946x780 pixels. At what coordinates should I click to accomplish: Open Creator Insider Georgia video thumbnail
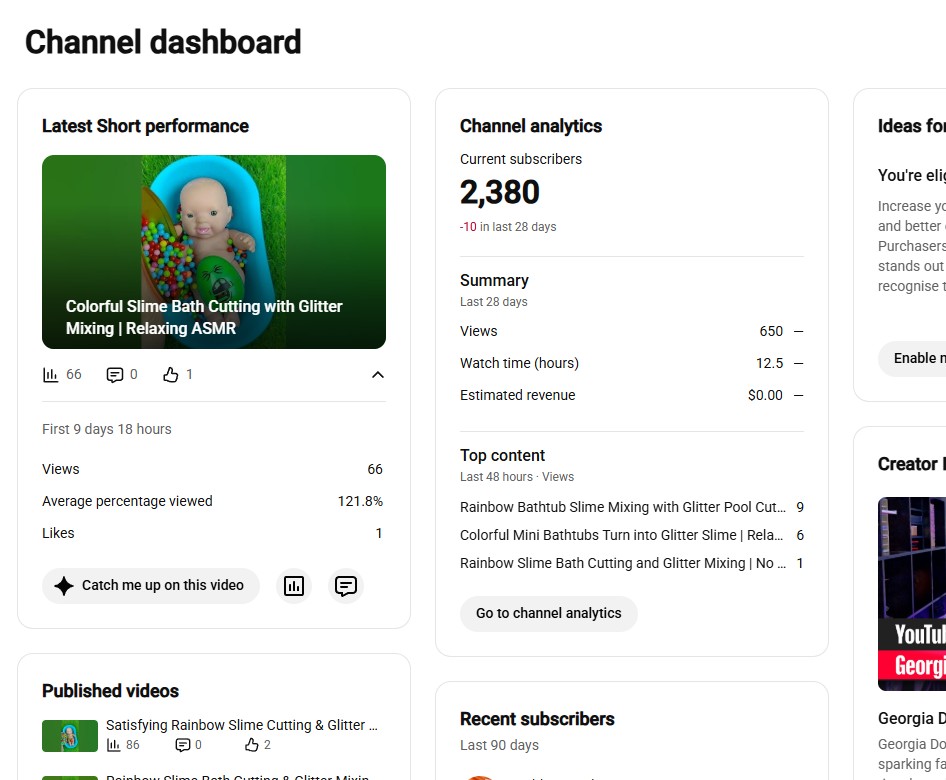coord(912,594)
